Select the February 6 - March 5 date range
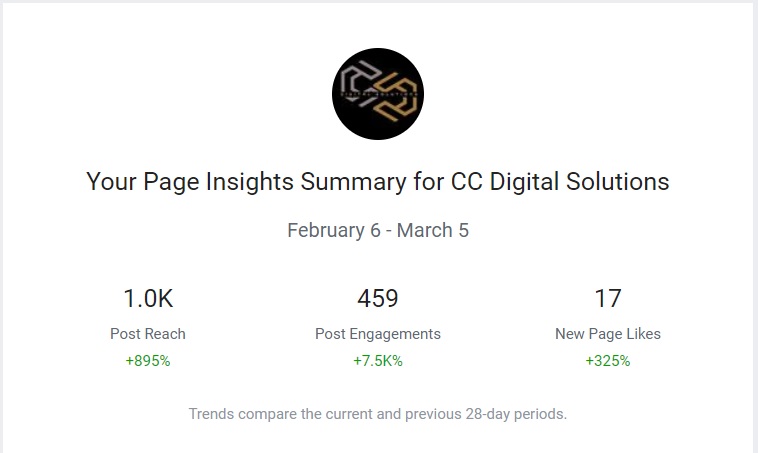Viewport: 758px width, 453px height. [378, 230]
